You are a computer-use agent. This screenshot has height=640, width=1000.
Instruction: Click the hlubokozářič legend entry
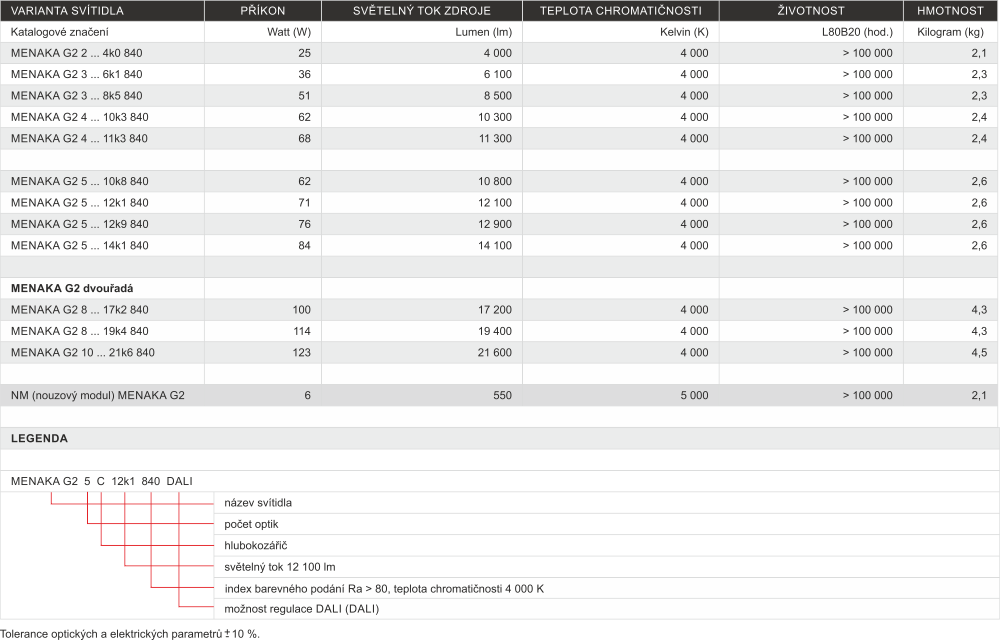point(256,546)
